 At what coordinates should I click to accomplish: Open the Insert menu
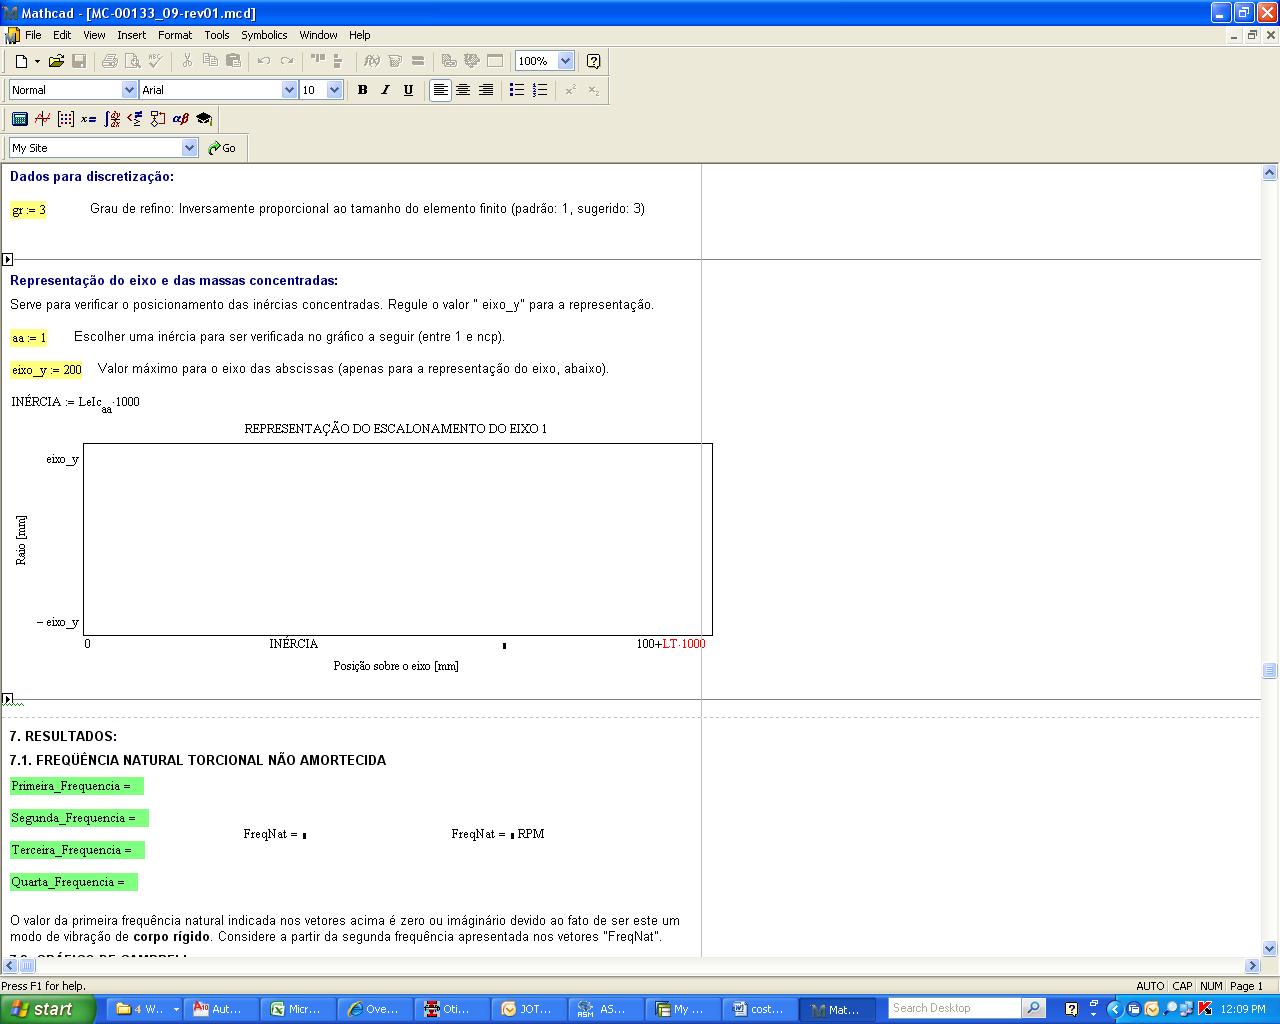[131, 35]
